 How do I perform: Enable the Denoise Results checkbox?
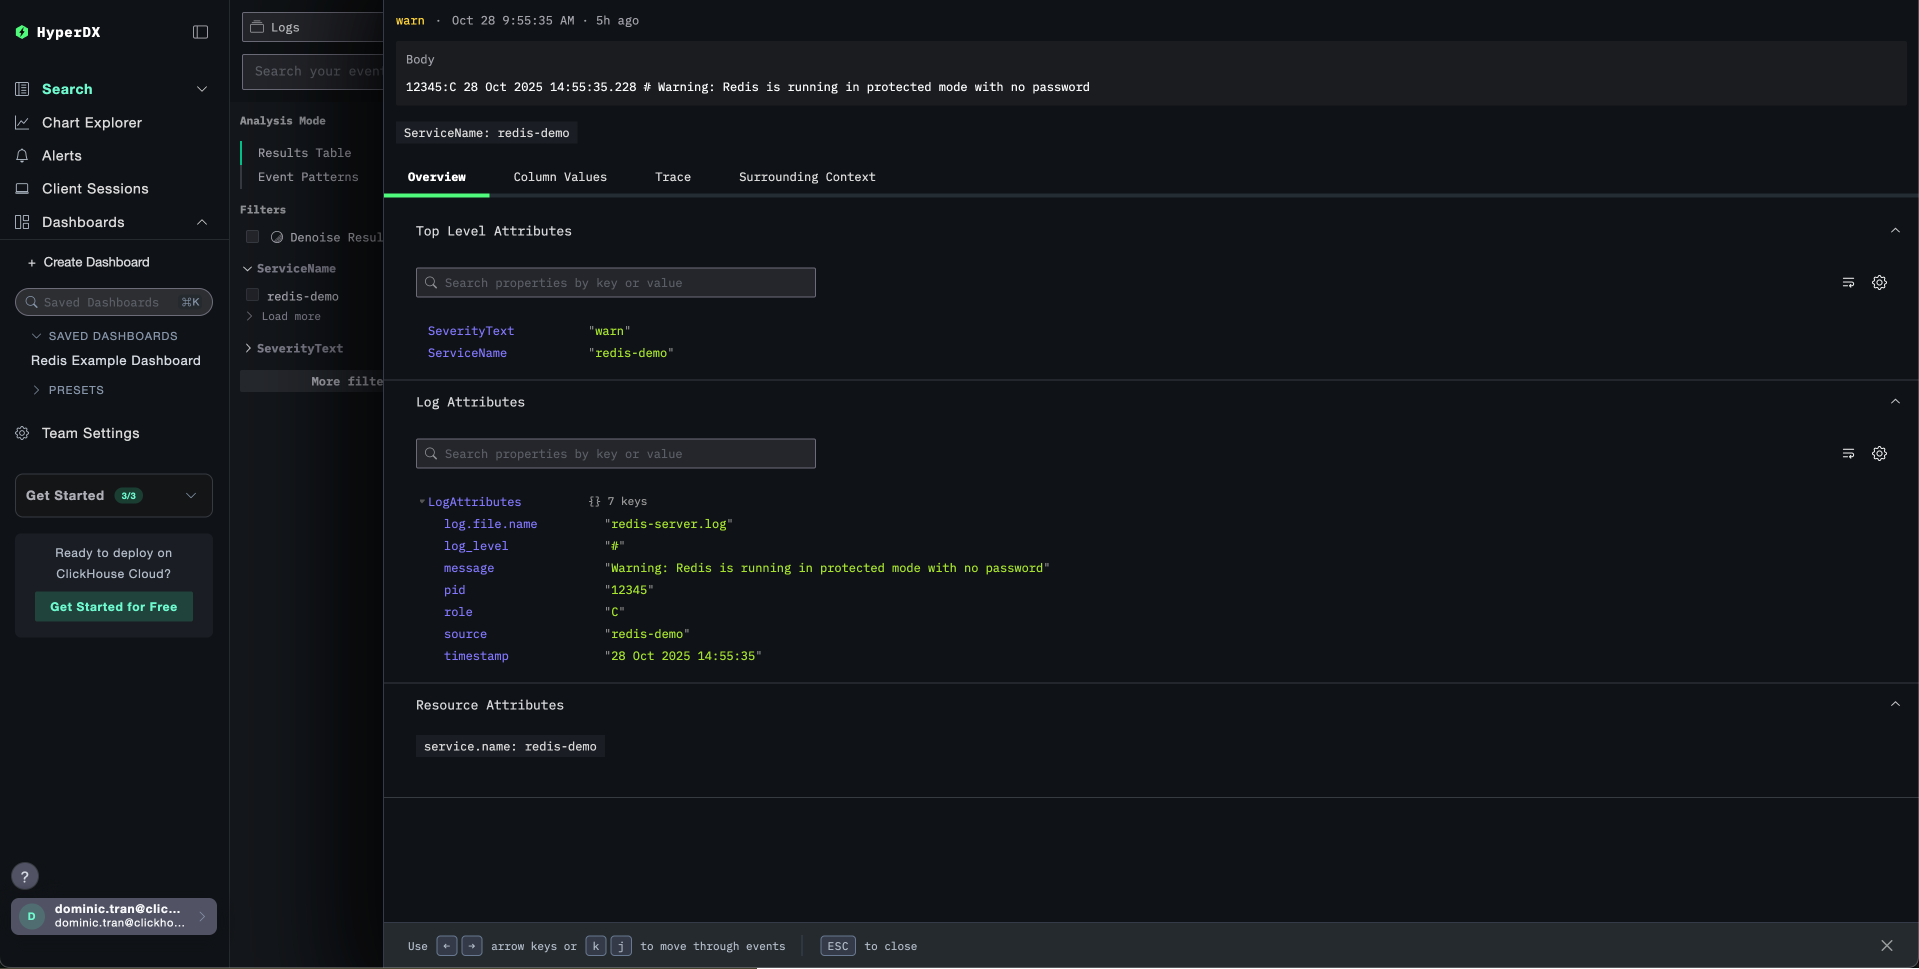pos(253,237)
